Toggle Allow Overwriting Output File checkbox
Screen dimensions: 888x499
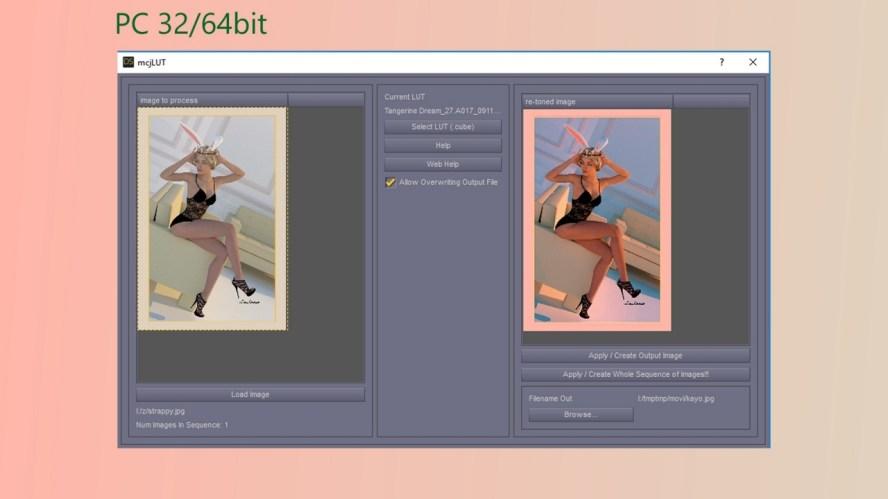390,182
